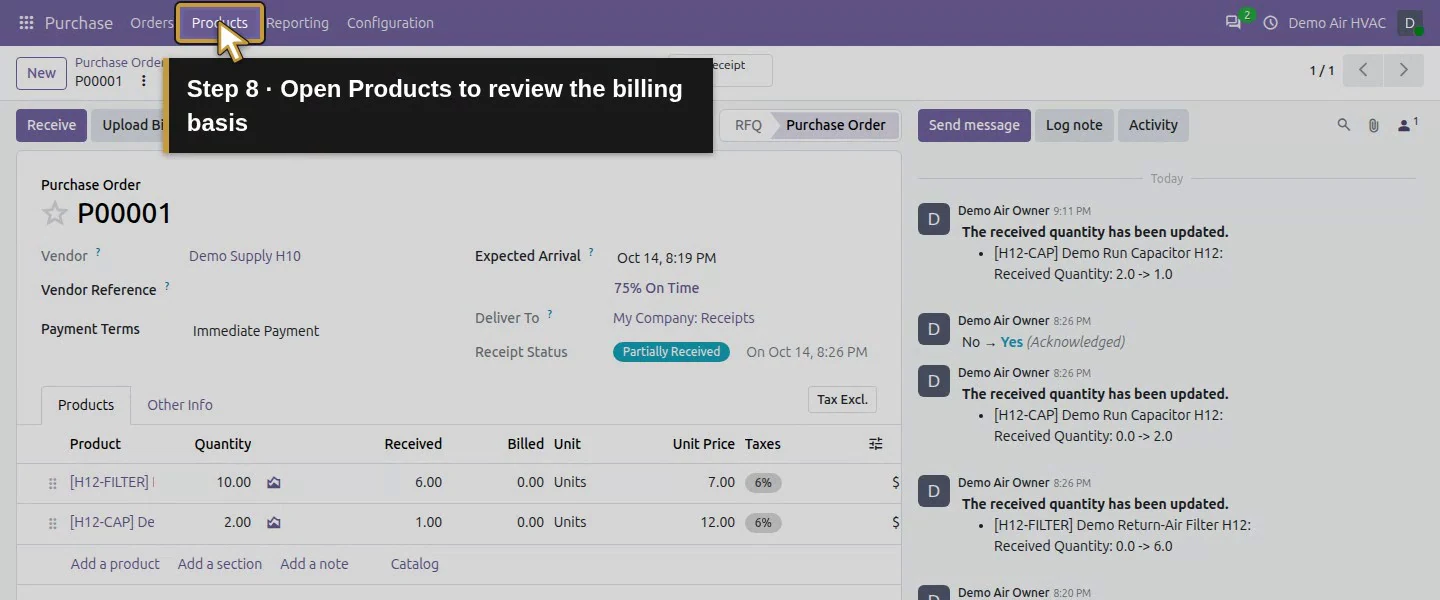Click the 75% On Time link
The height and width of the screenshot is (600, 1440).
(x=656, y=288)
